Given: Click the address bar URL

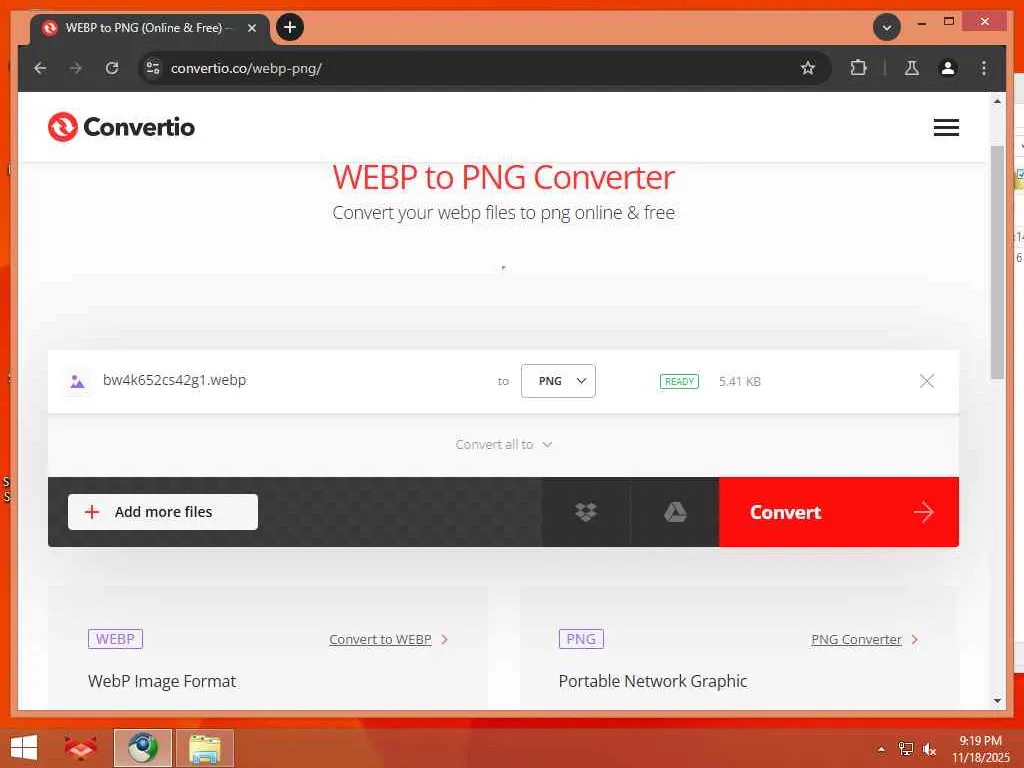Looking at the screenshot, I should [x=246, y=68].
